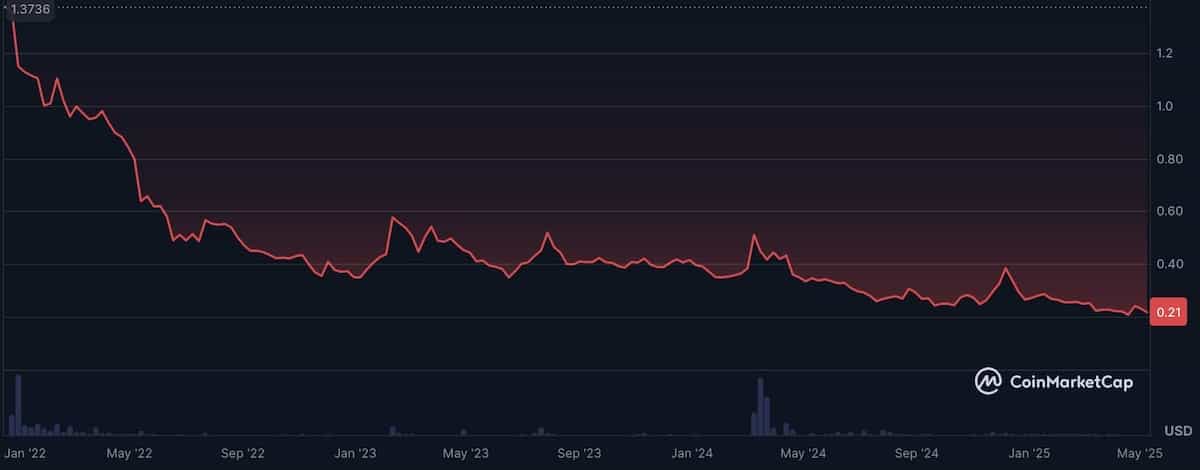
Task: Click the 1.2 price axis label
Action: [x=1165, y=53]
